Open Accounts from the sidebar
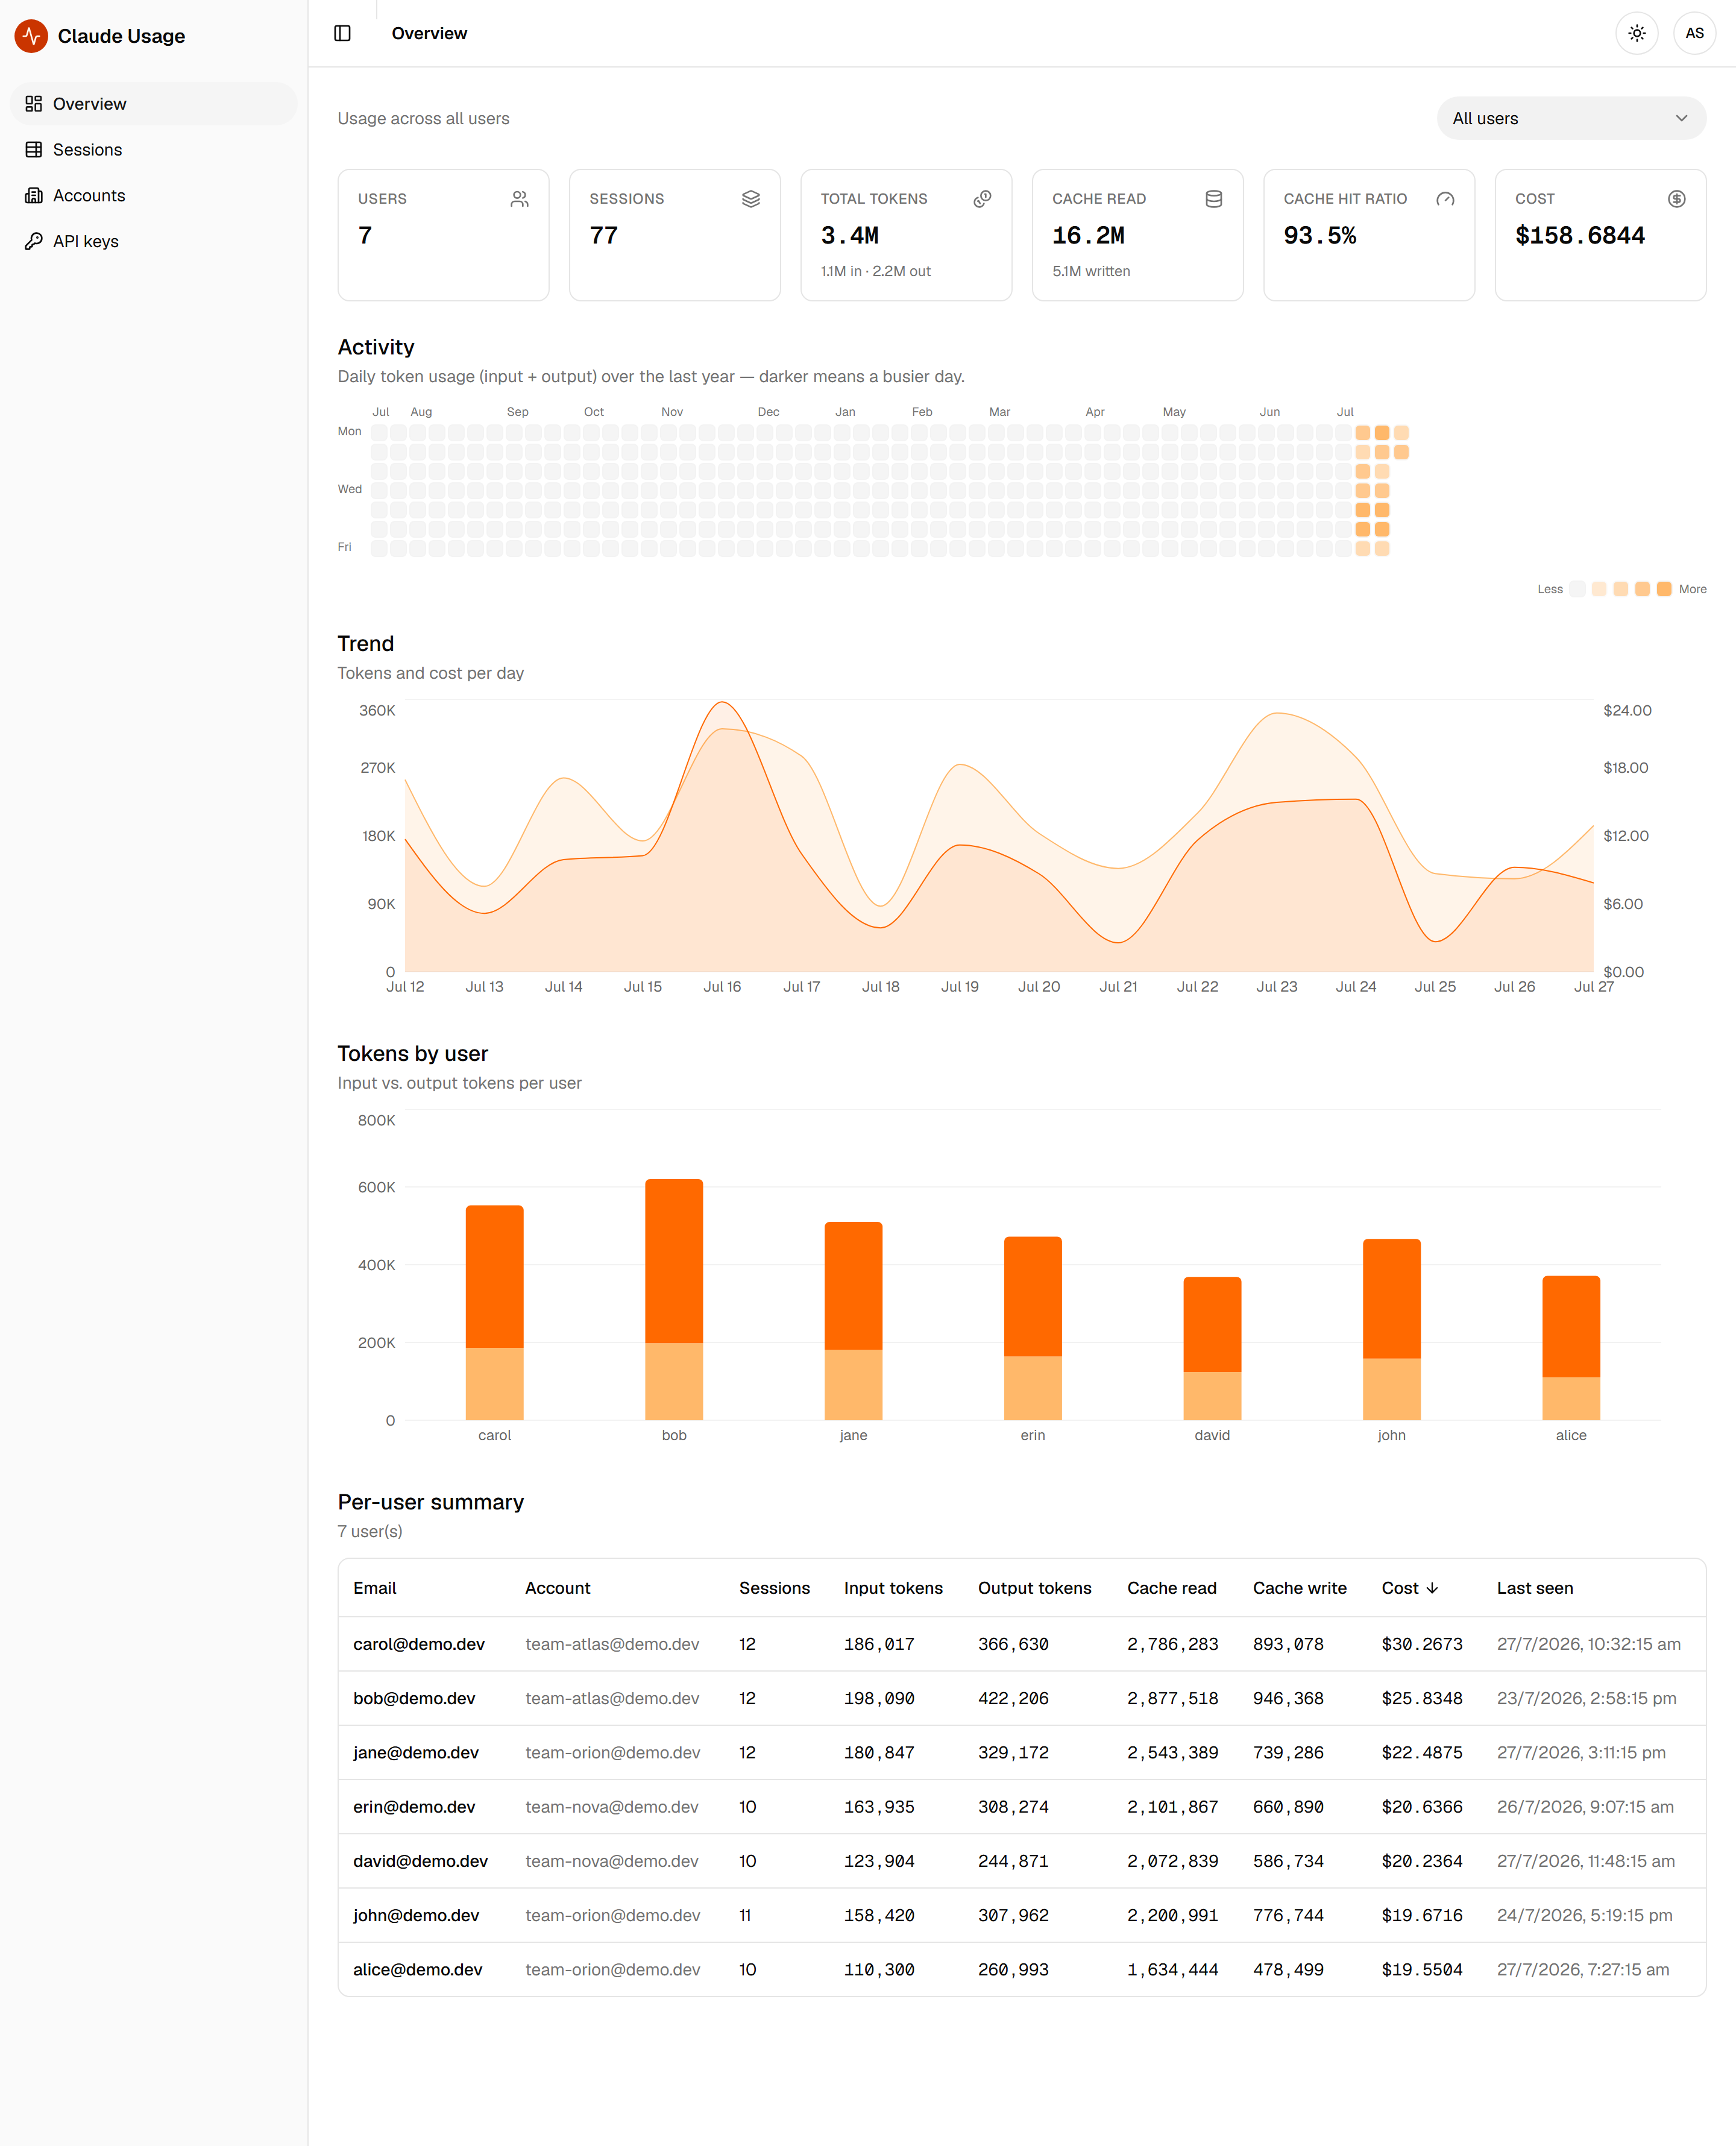1736x2146 pixels. pos(153,196)
